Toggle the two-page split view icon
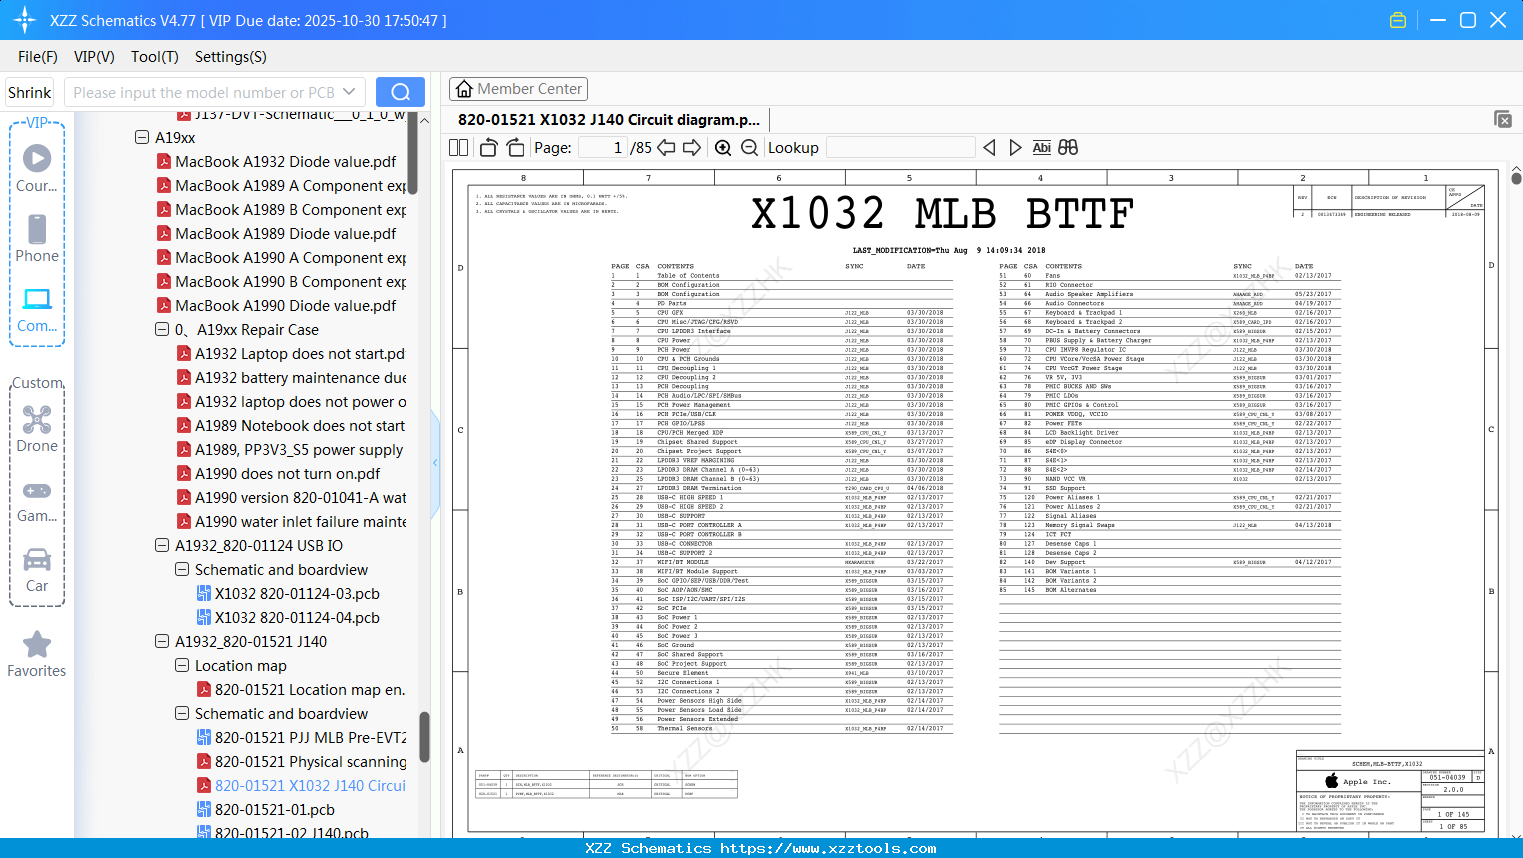Screen dimensions: 1523x858 (x=459, y=147)
